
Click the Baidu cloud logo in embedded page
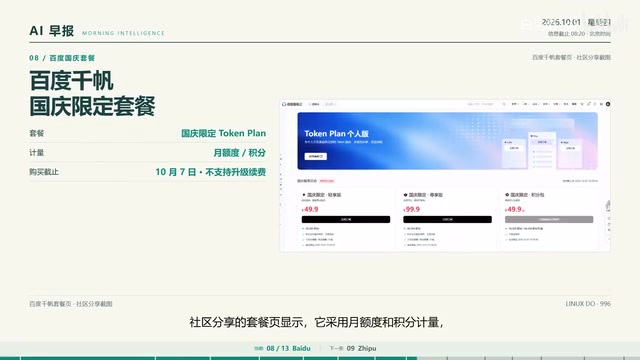pyautogui.click(x=292, y=104)
